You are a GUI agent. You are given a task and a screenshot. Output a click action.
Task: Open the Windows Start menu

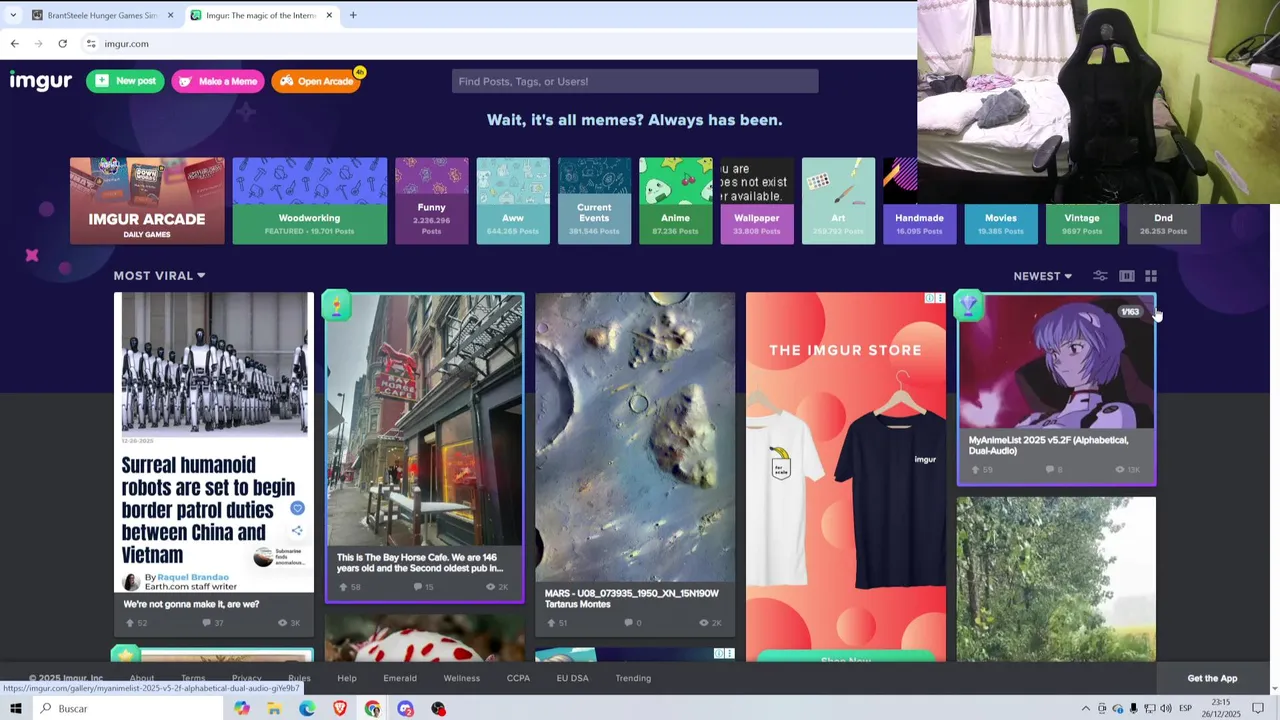15,708
